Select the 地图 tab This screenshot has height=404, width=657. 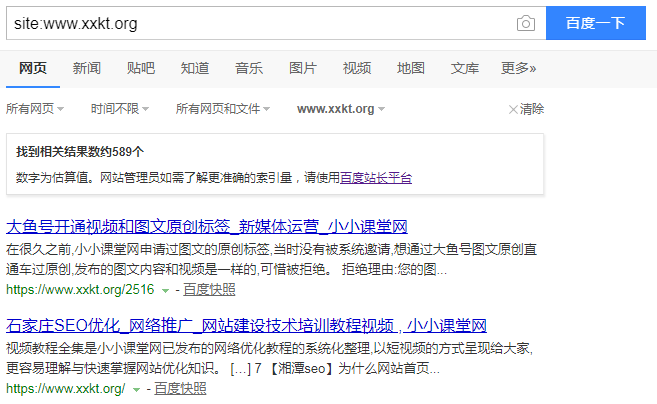pyautogui.click(x=411, y=68)
